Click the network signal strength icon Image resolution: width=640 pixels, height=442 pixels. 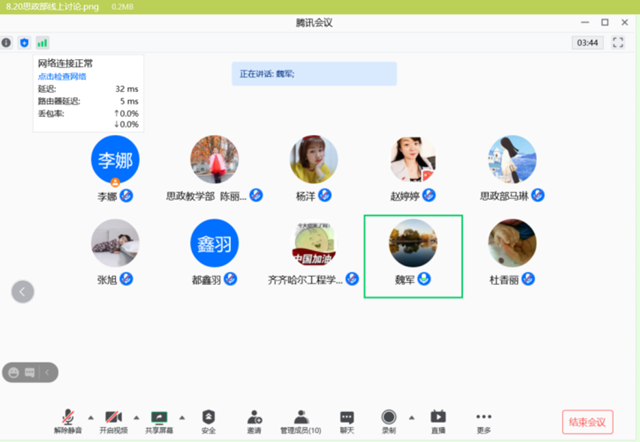(42, 43)
